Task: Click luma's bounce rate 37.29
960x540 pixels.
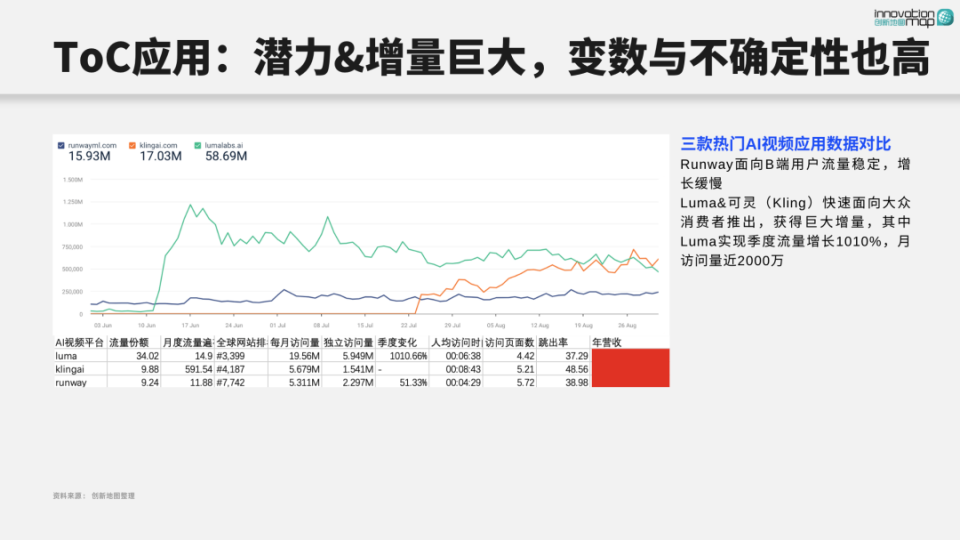Action: point(577,356)
